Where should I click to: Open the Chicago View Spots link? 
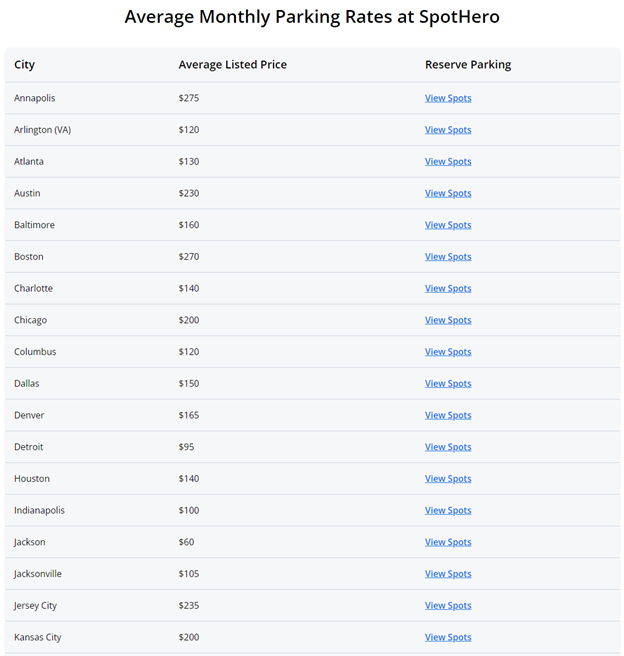tap(448, 320)
